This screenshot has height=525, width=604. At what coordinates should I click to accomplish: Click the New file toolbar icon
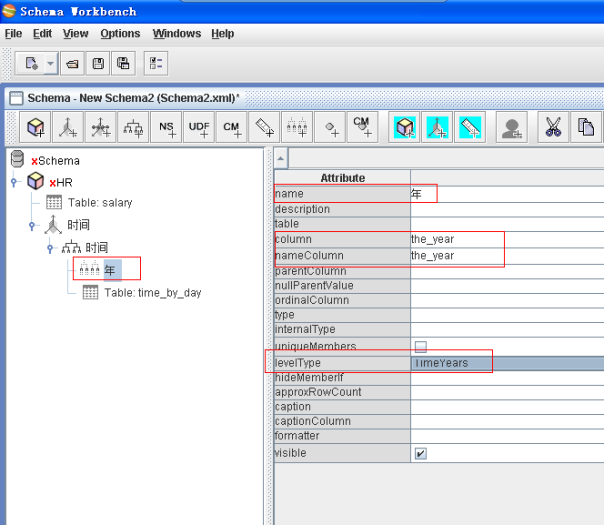pyautogui.click(x=31, y=63)
